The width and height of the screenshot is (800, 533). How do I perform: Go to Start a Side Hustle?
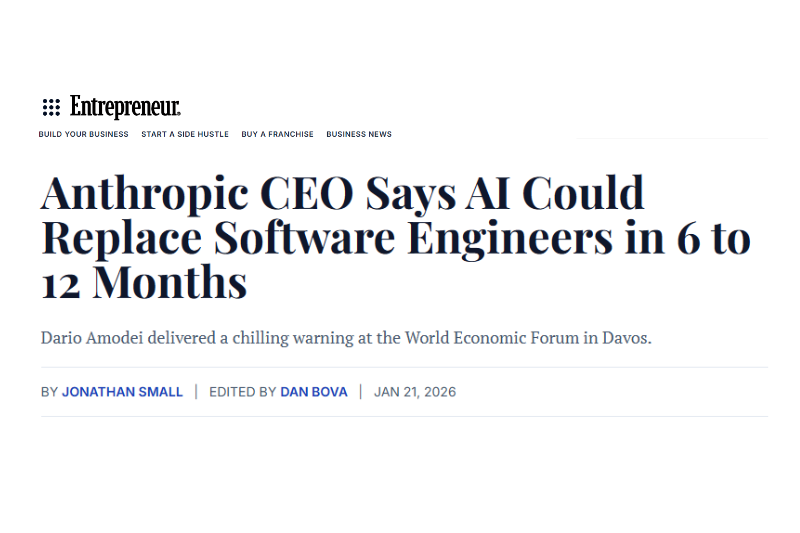[185, 134]
